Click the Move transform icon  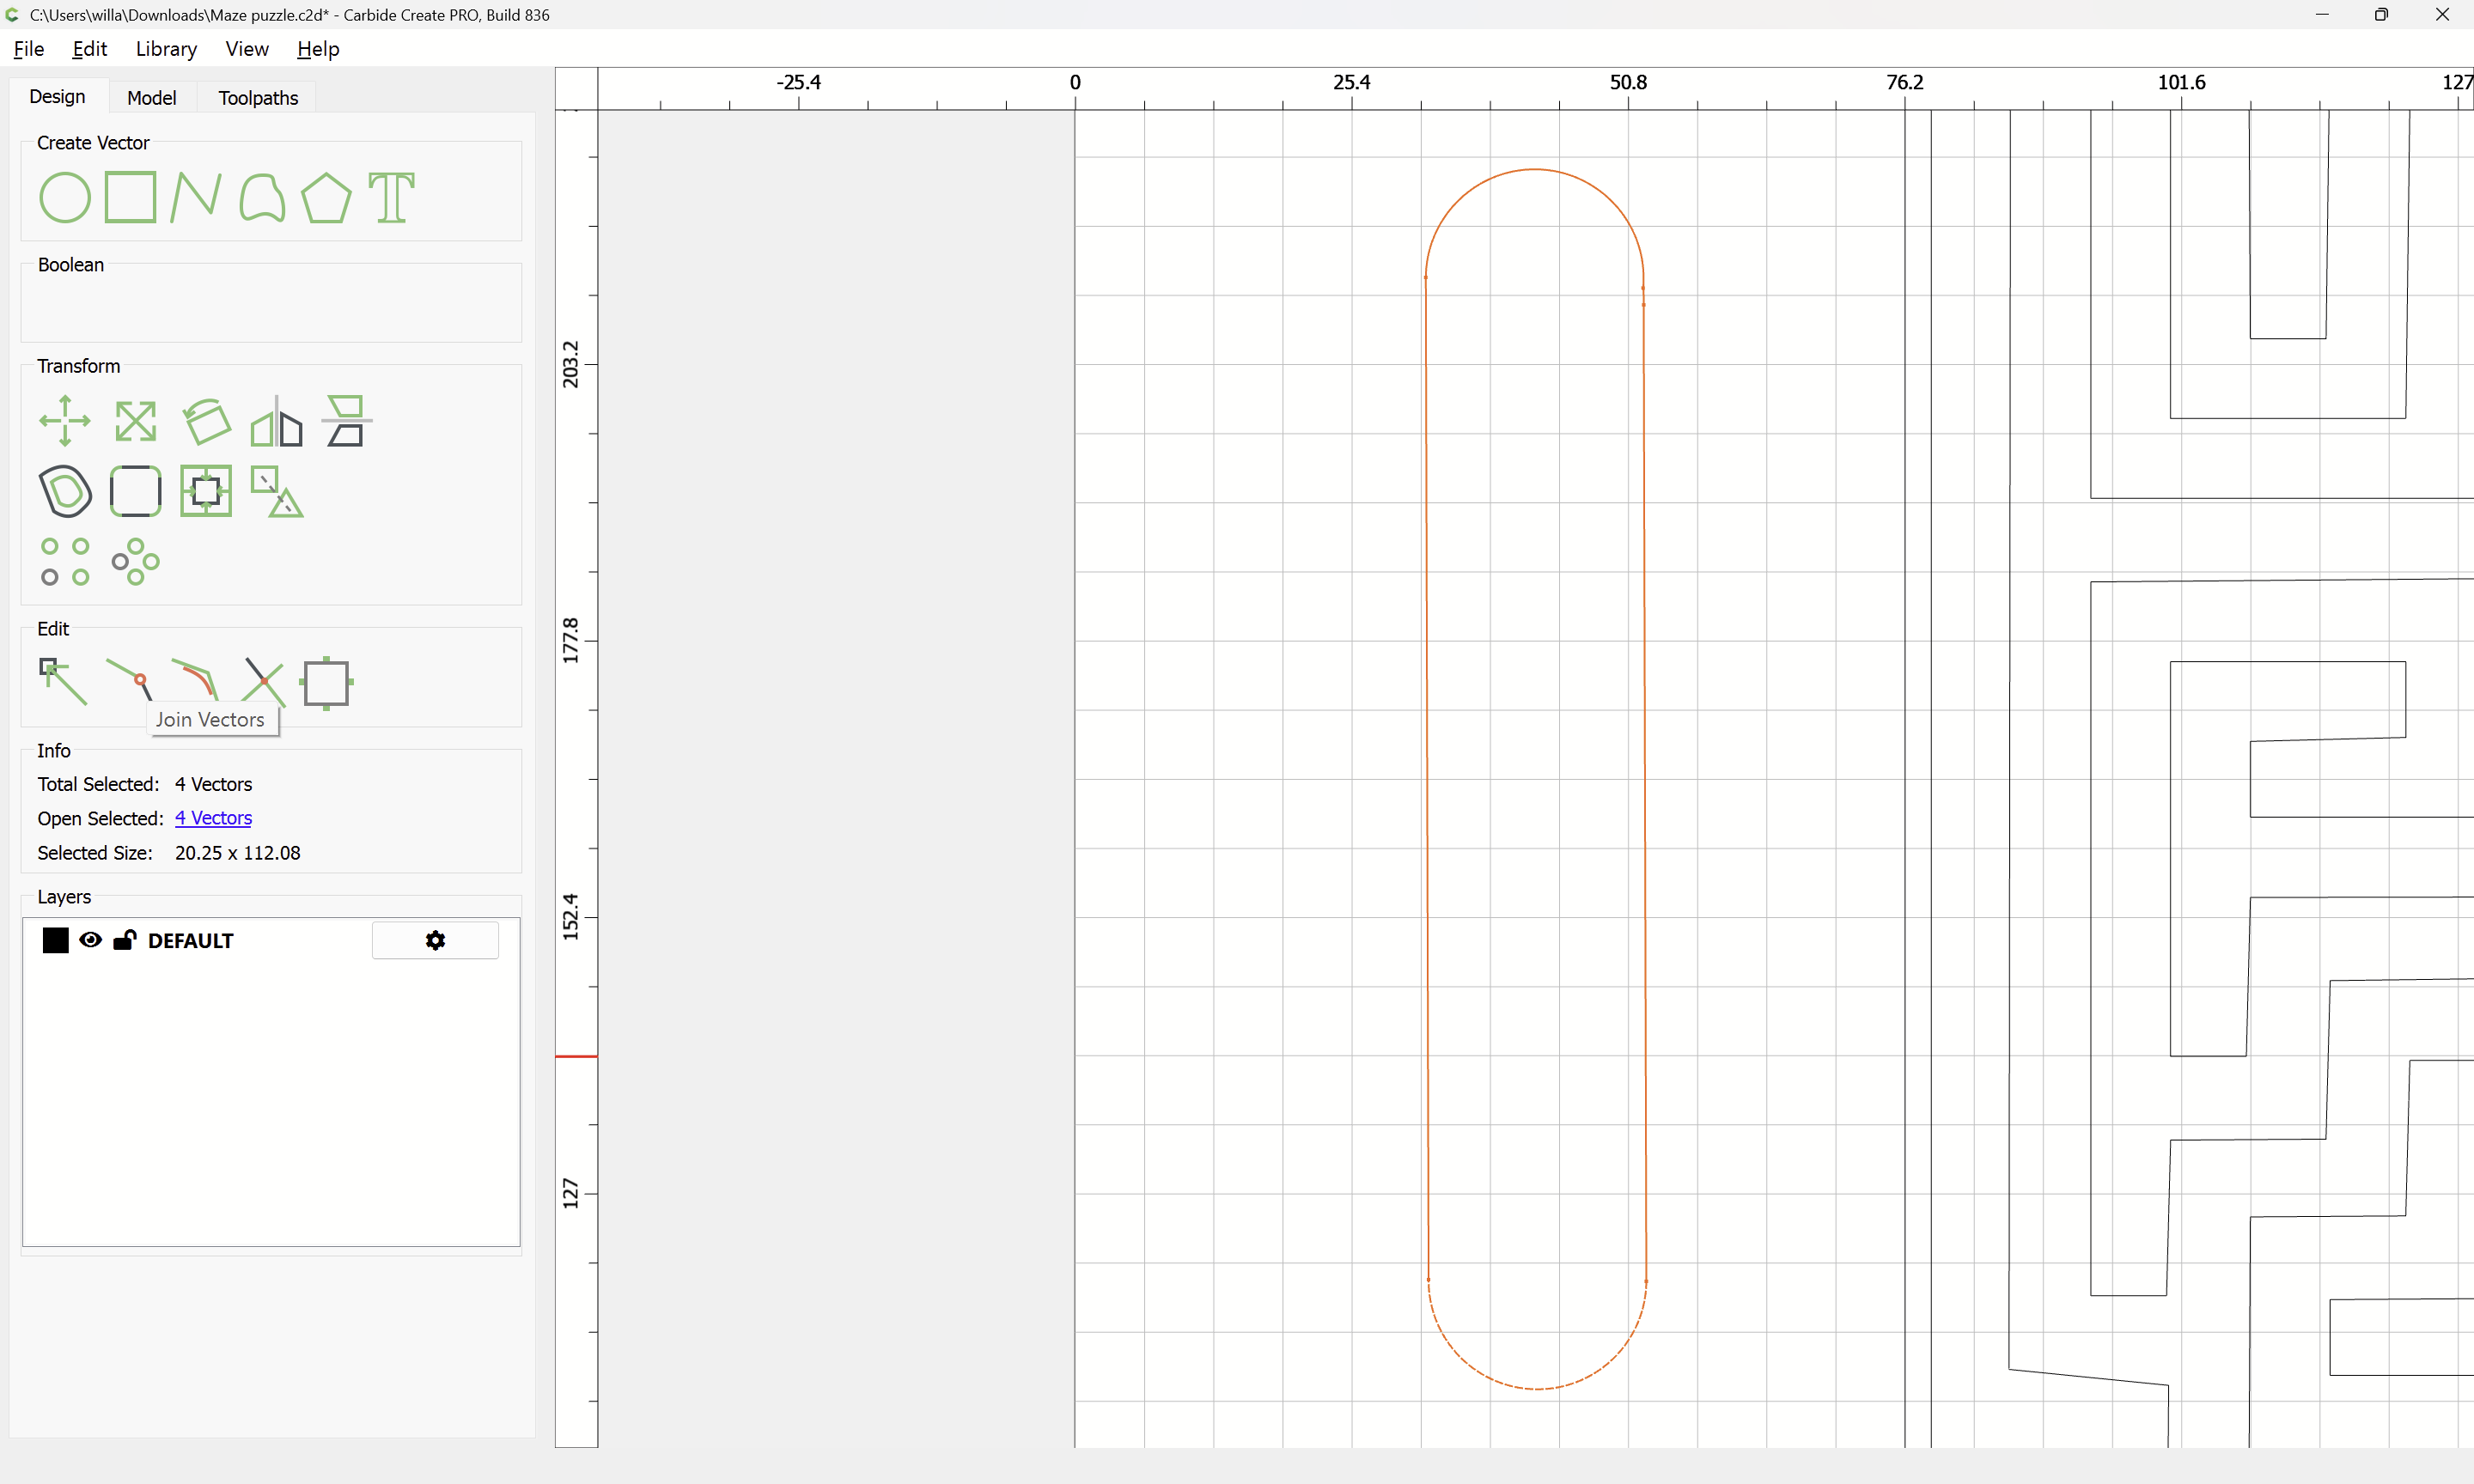[x=65, y=421]
